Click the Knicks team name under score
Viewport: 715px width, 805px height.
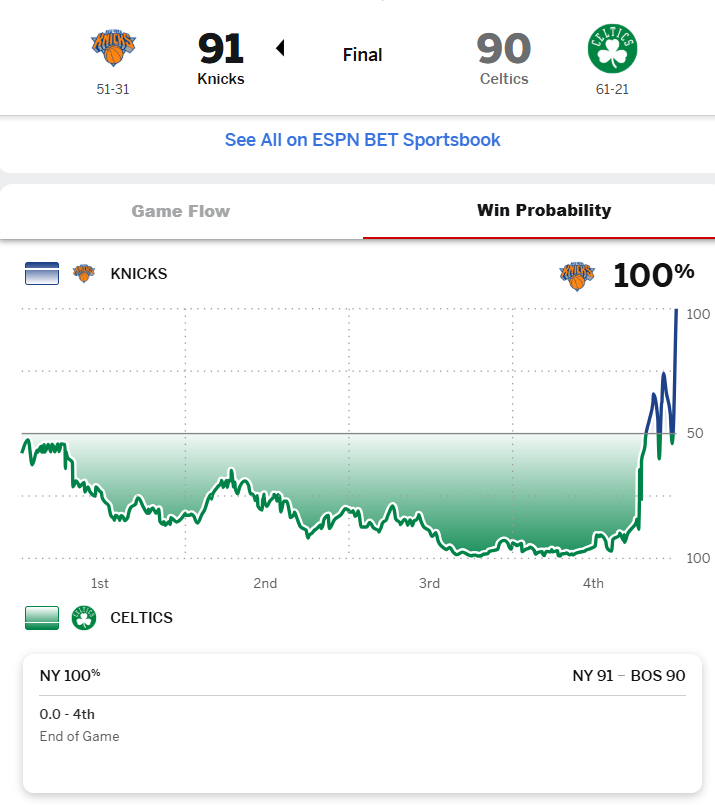(x=221, y=79)
